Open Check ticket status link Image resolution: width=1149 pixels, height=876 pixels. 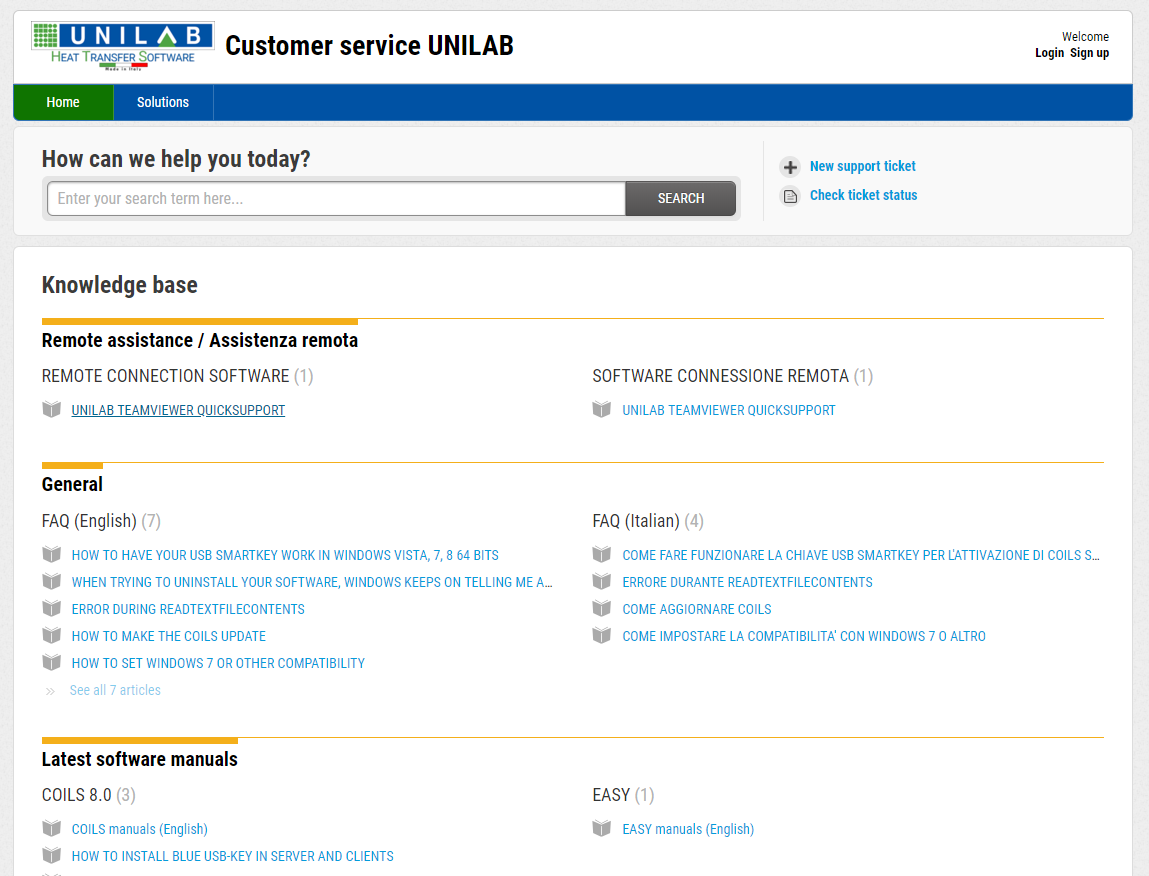tap(863, 195)
